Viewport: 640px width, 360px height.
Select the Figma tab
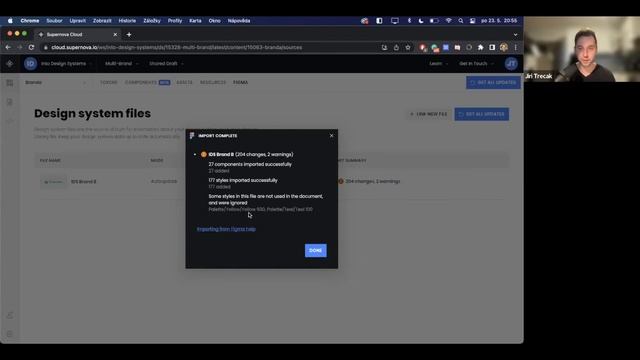click(x=240, y=82)
